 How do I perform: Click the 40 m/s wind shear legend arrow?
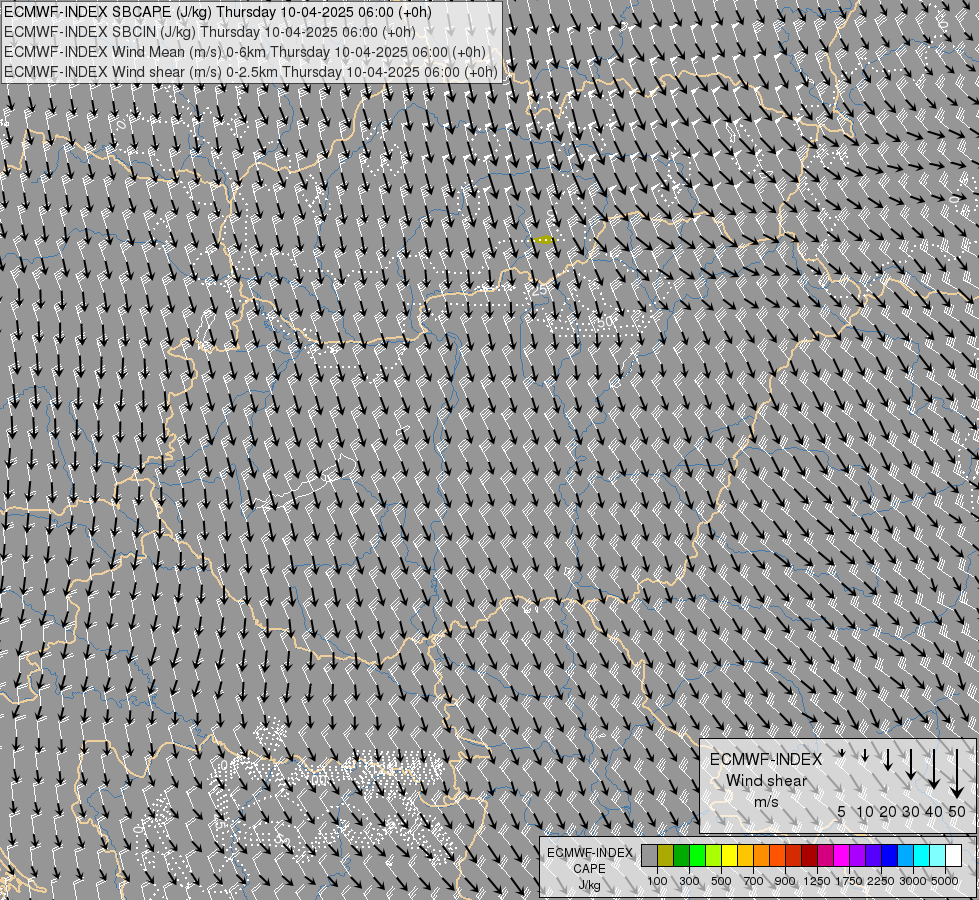pos(933,769)
